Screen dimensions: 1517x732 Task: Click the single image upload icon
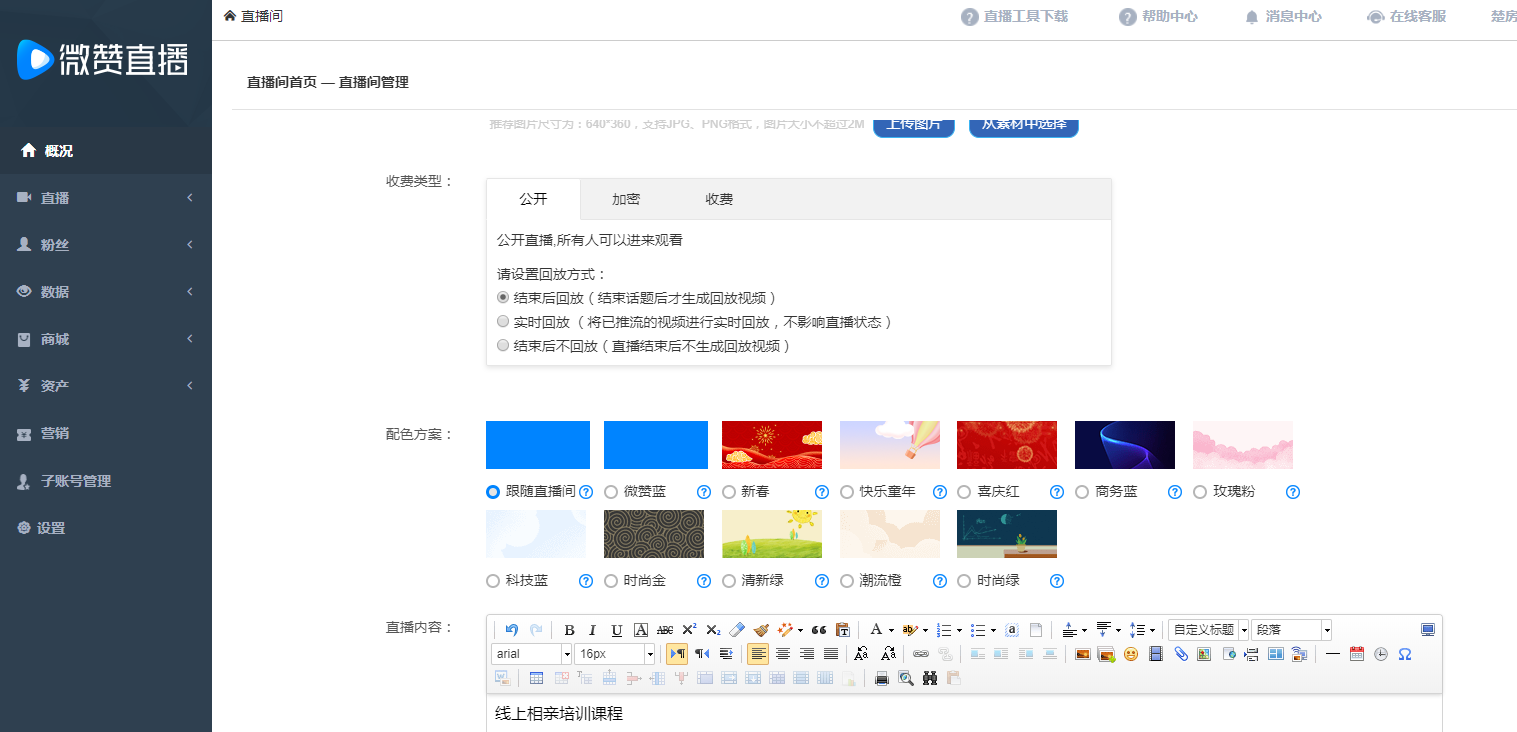[1083, 654]
